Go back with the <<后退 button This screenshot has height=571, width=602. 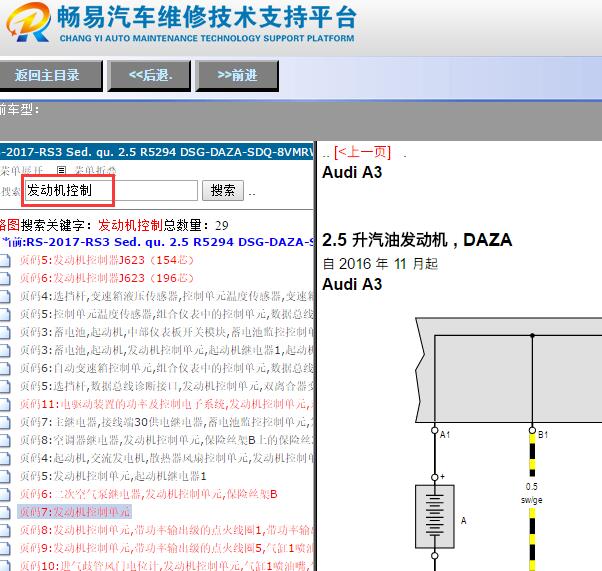point(149,75)
